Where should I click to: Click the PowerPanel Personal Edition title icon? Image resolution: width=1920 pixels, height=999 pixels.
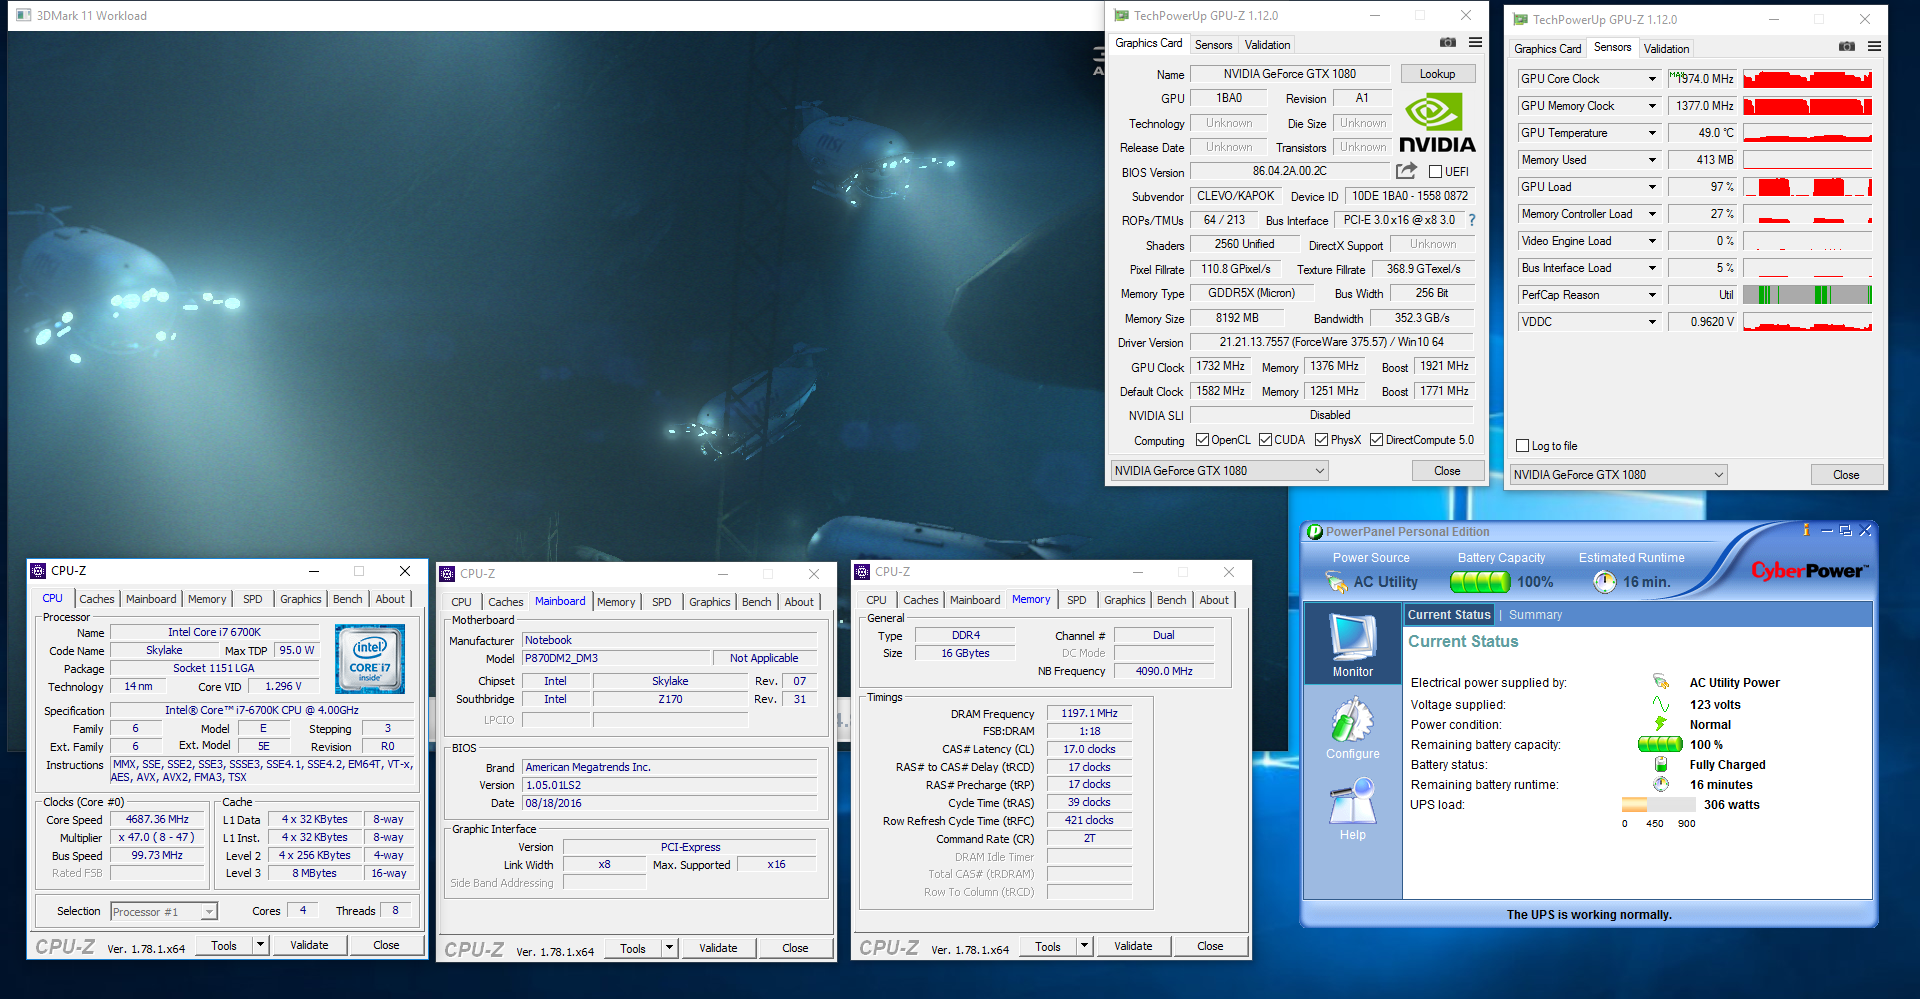[1315, 532]
